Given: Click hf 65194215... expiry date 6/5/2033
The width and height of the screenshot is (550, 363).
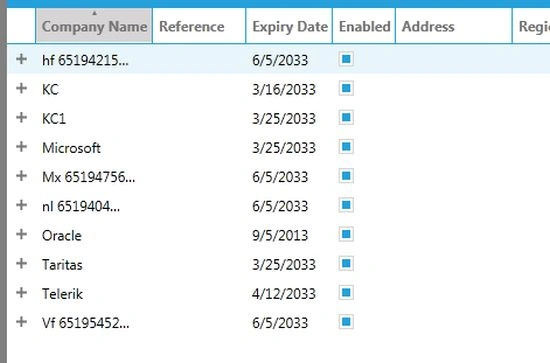Looking at the screenshot, I should (280, 60).
